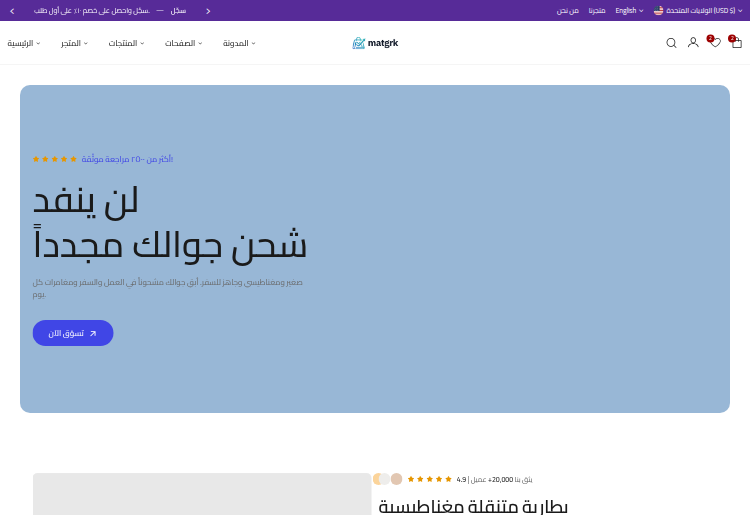The height and width of the screenshot is (515, 750).
Task: Click the متجرنا link
Action: click(597, 11)
